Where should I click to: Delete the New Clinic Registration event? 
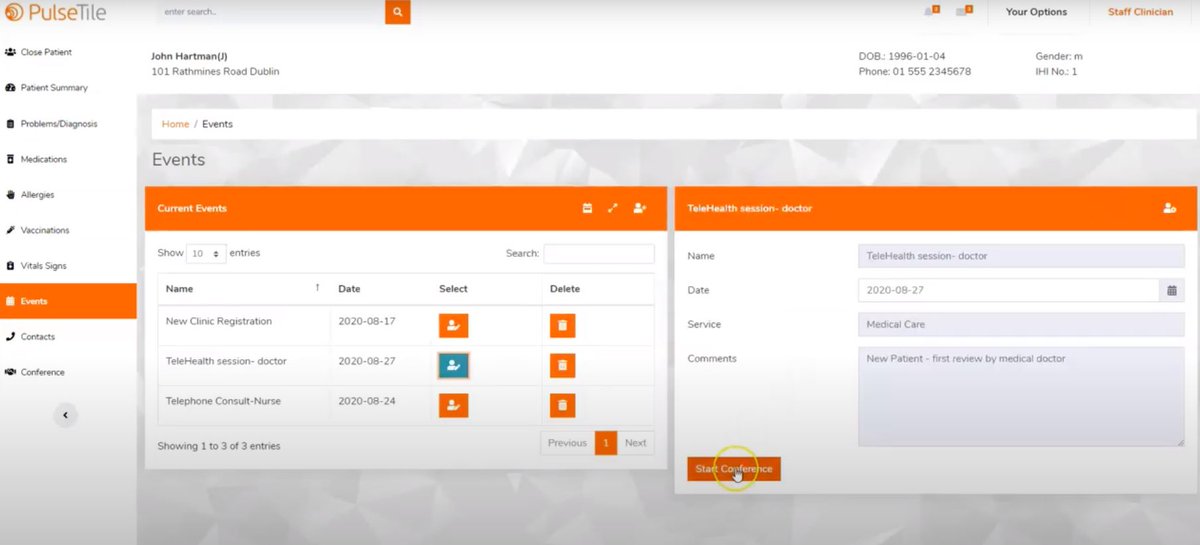pyautogui.click(x=562, y=325)
